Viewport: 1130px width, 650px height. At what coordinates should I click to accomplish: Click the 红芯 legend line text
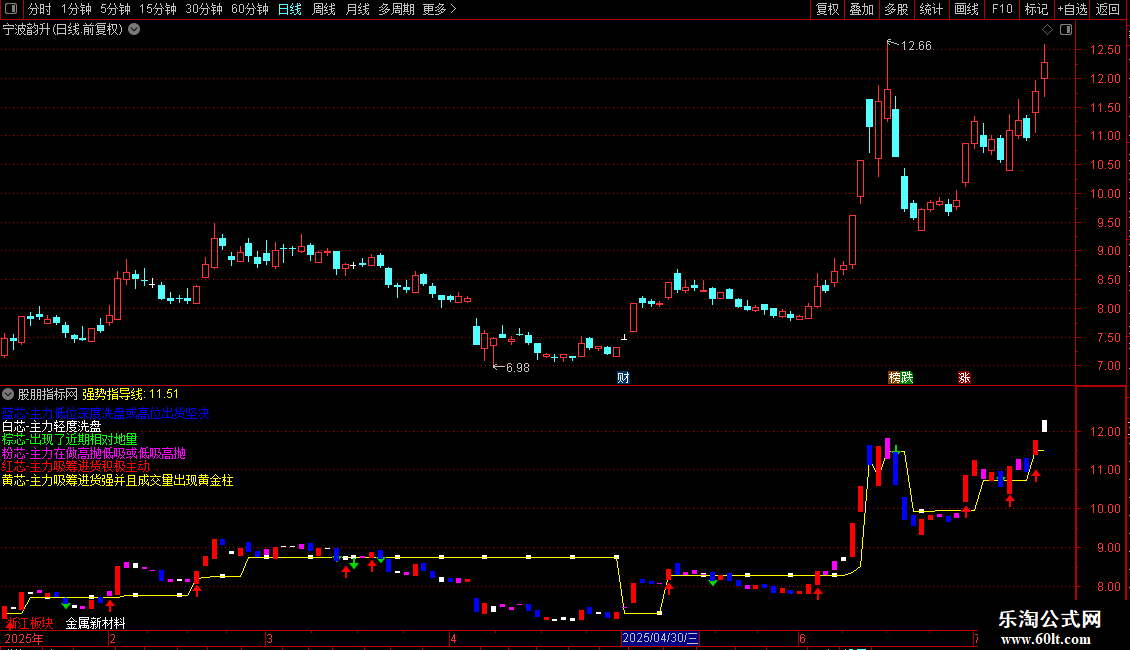click(76, 467)
